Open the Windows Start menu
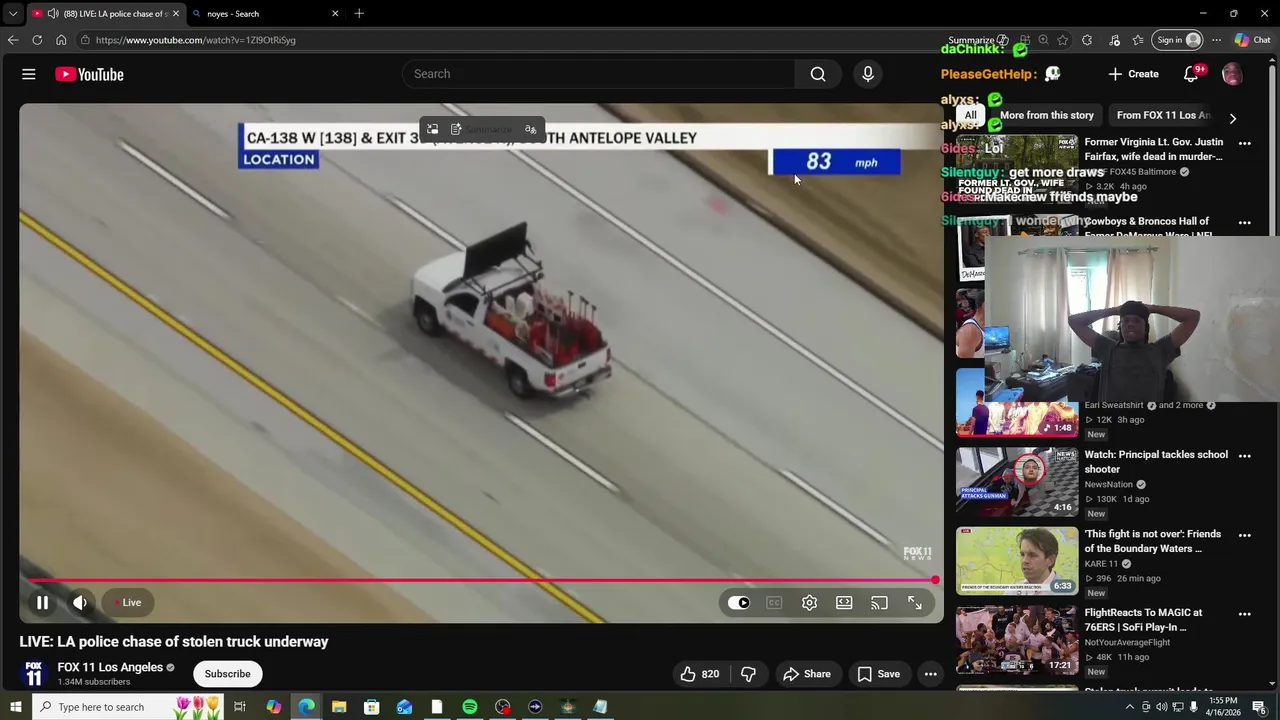The image size is (1280, 720). point(15,707)
